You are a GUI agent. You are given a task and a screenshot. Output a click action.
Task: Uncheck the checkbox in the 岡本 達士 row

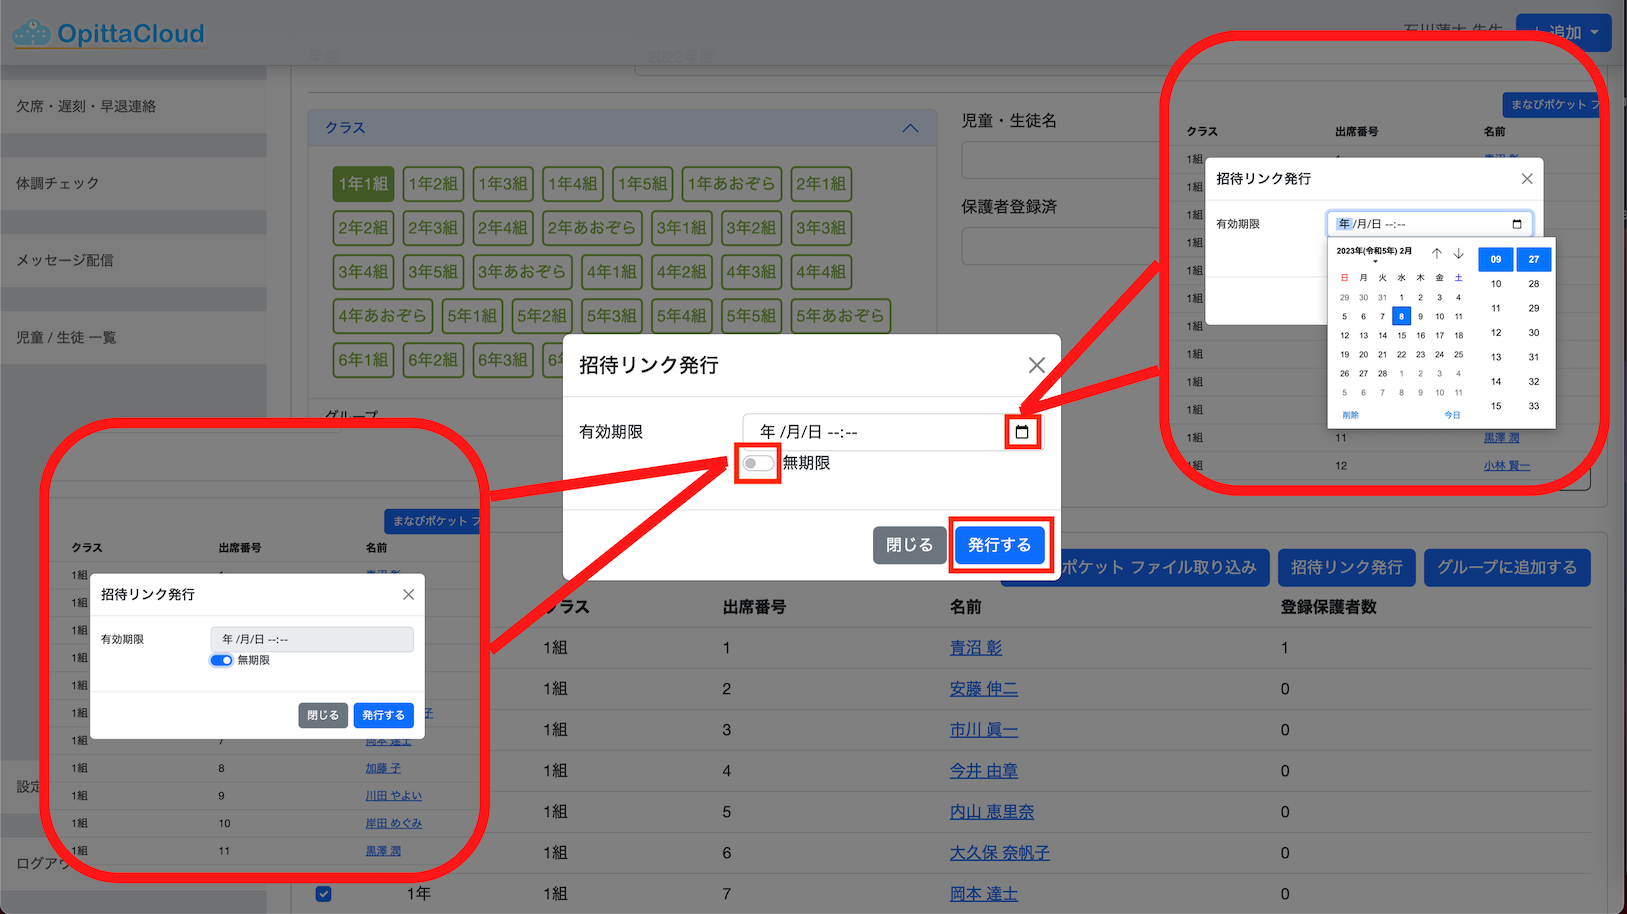(x=324, y=894)
